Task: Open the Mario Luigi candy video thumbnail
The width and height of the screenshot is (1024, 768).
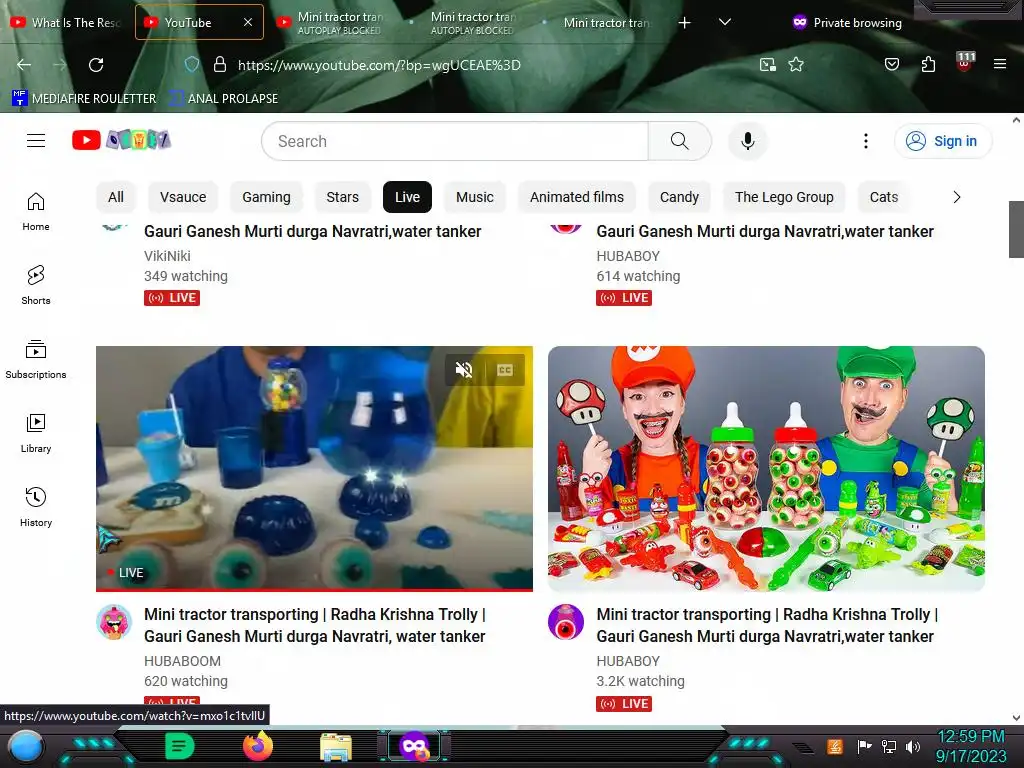Action: tap(766, 469)
